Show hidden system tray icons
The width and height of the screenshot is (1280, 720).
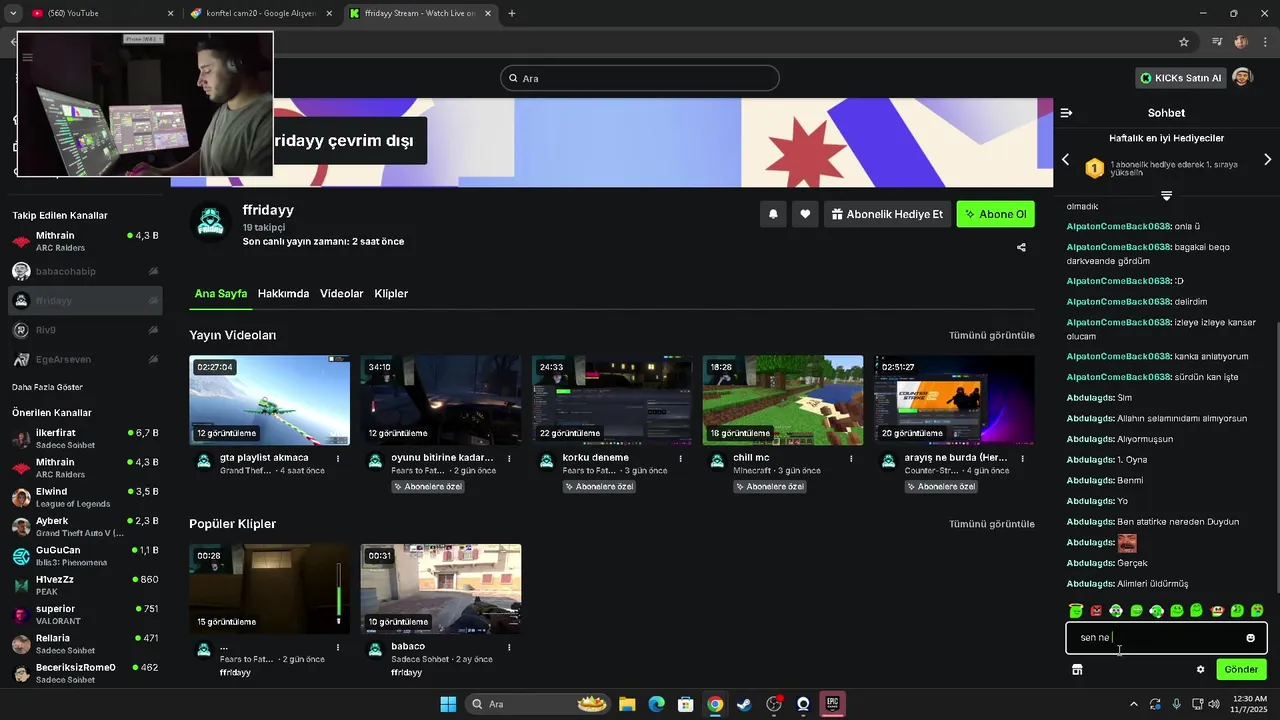coord(1133,704)
